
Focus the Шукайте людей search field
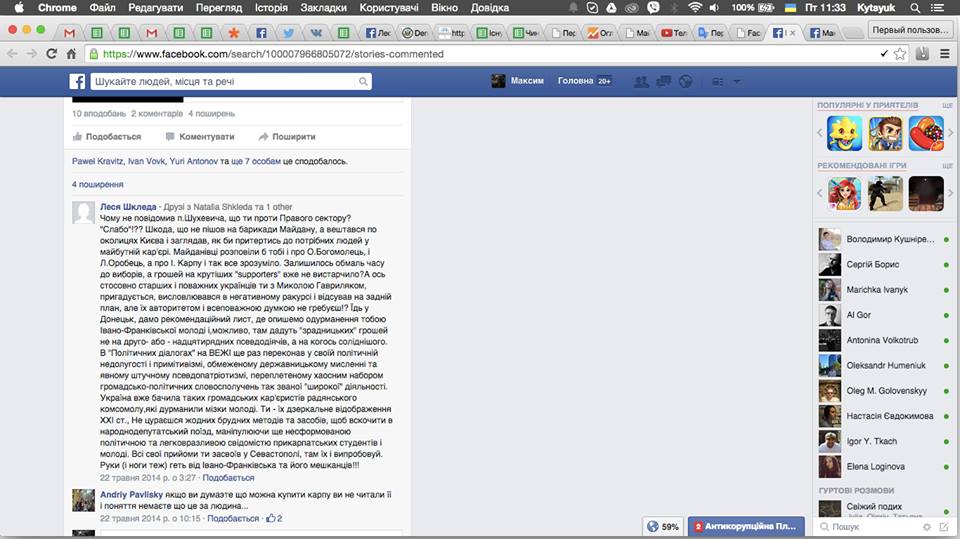[223, 81]
